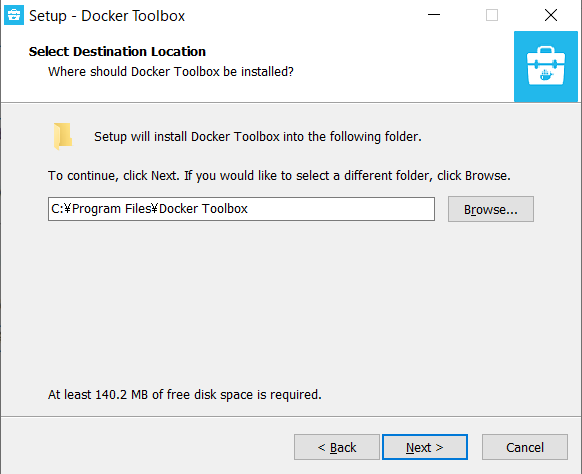Click the greyed-out maximize button
Screen dimensions: 582x474
pyautogui.click(x=492, y=15)
